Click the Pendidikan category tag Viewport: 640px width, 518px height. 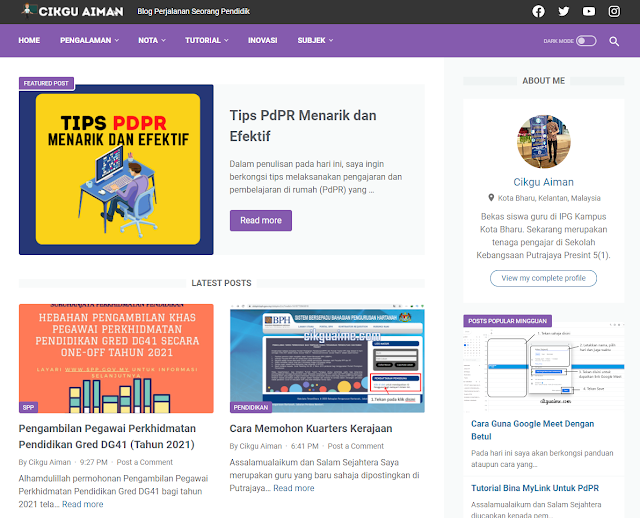click(251, 407)
